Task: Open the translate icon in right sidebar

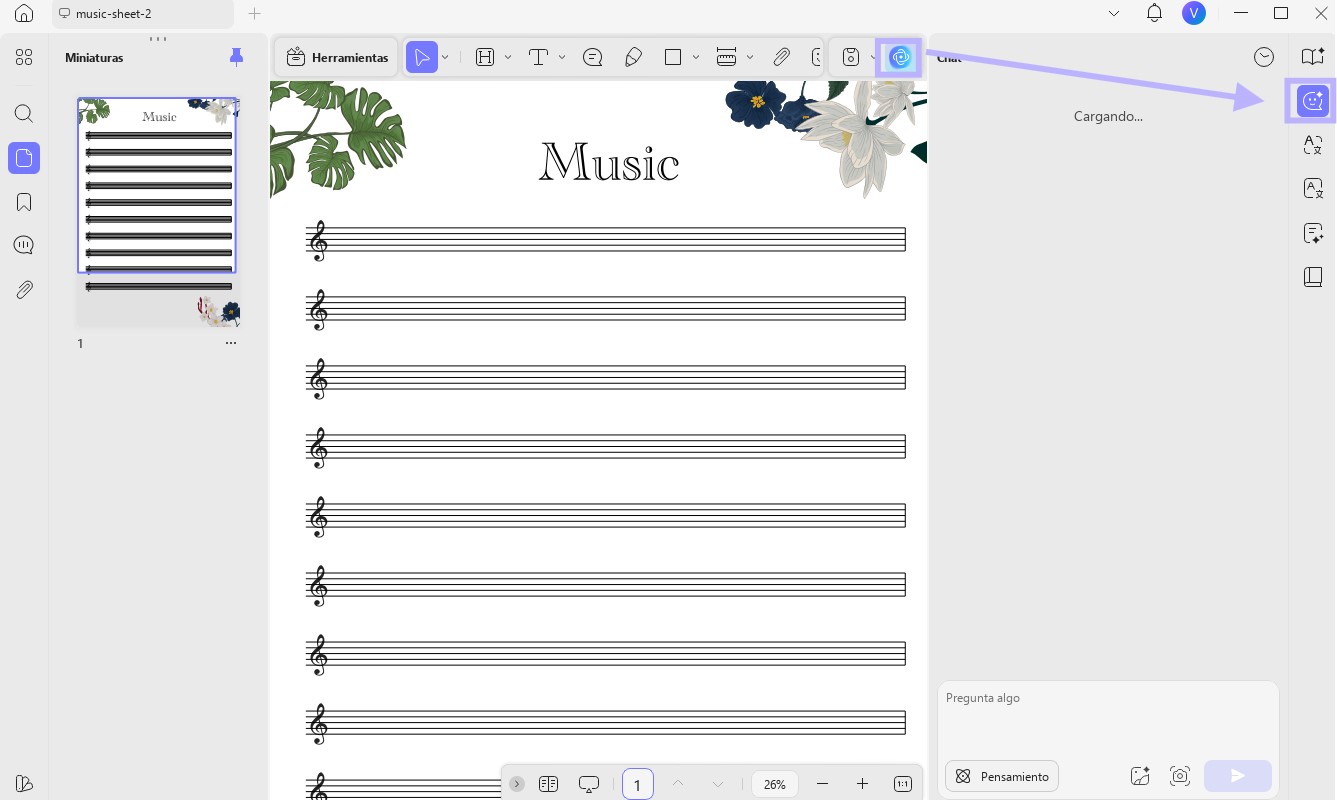Action: [1313, 145]
